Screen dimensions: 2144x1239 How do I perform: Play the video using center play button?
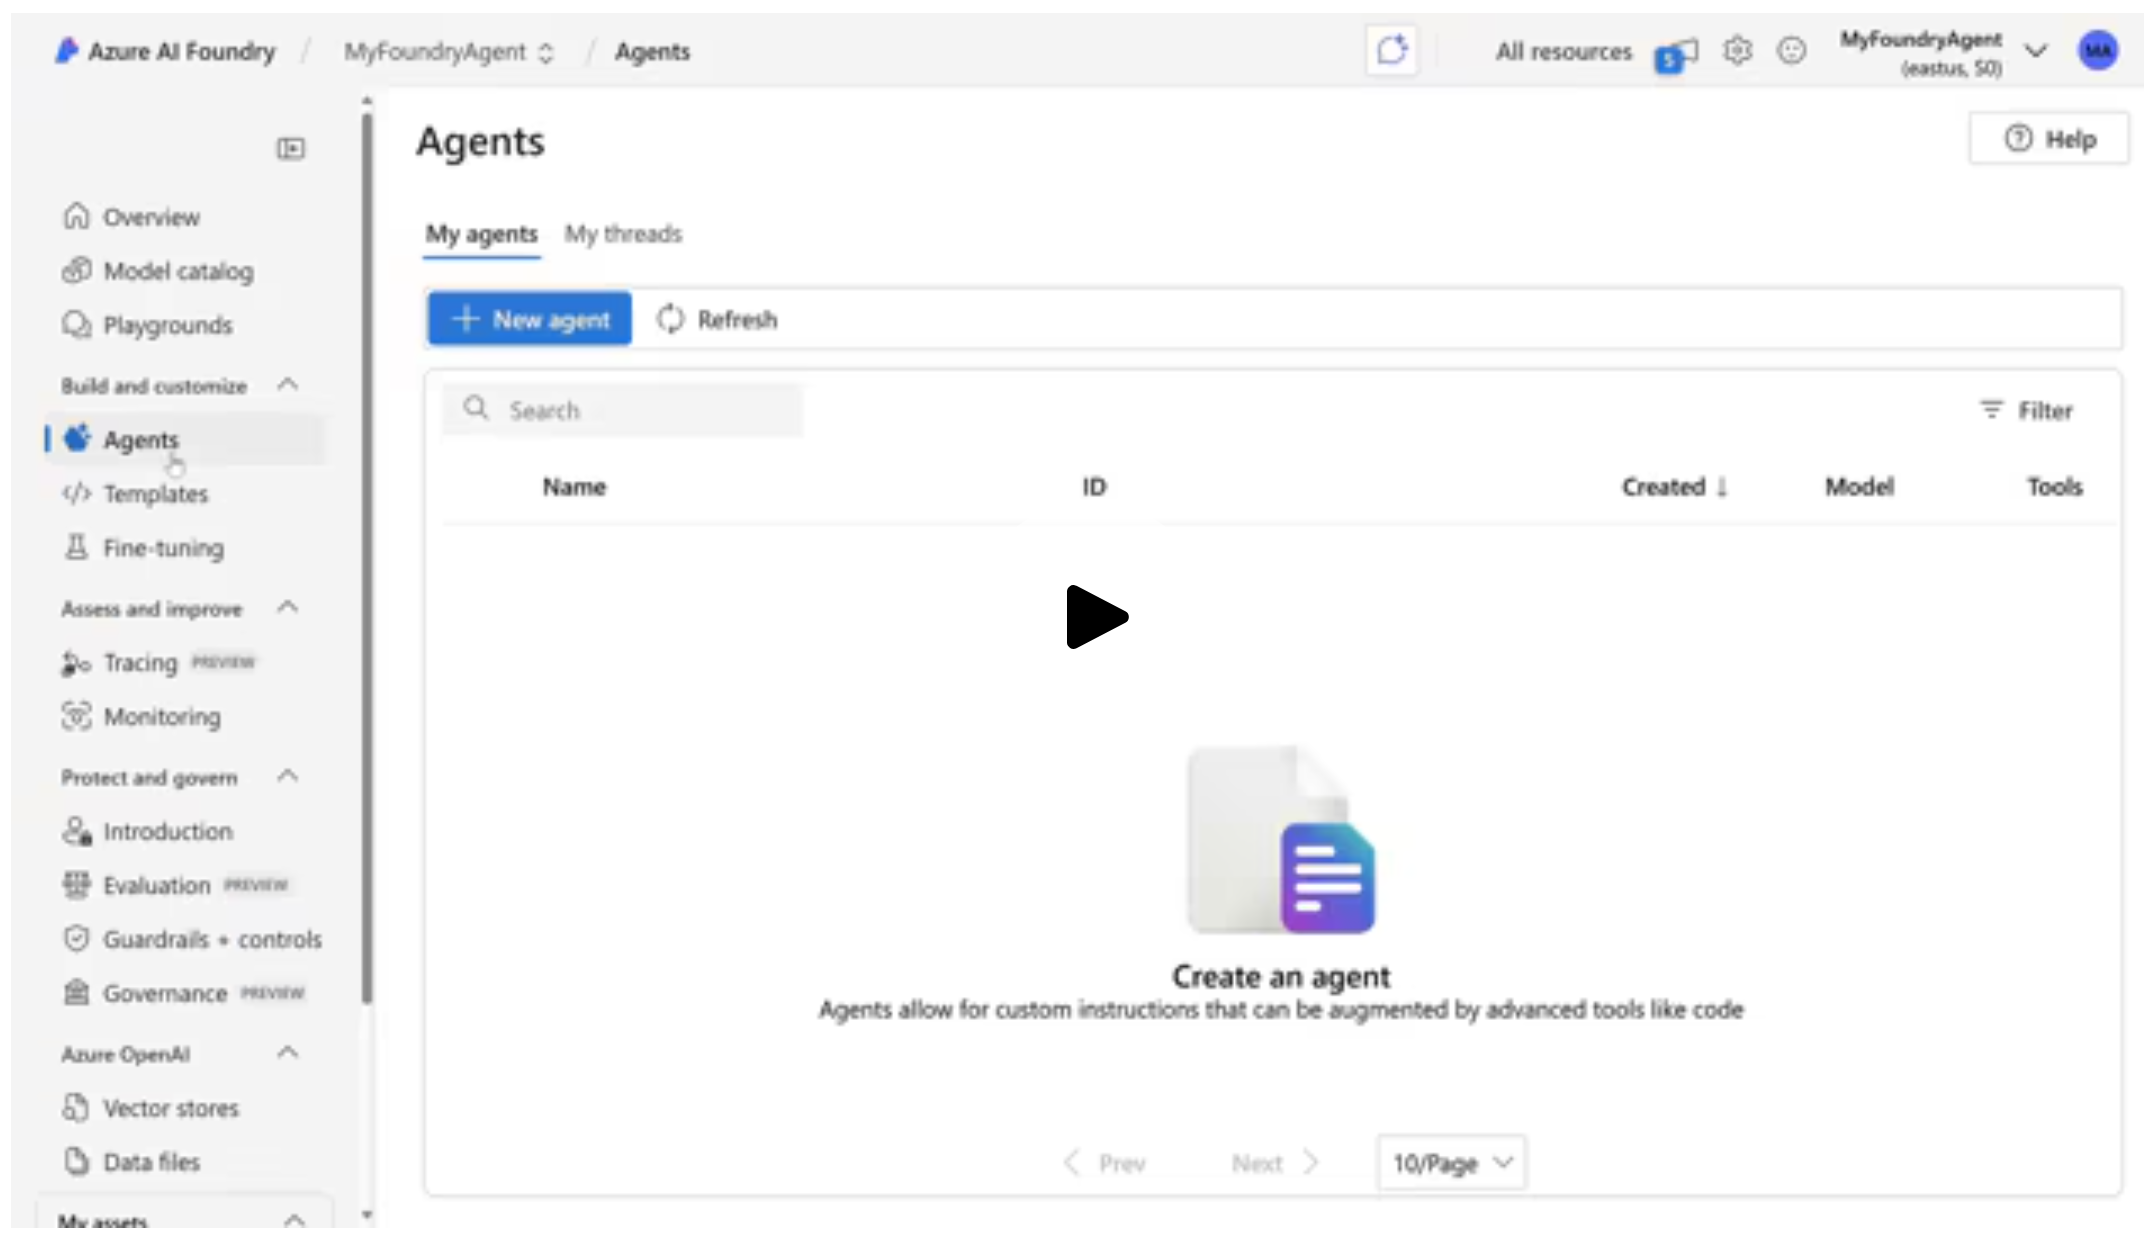pyautogui.click(x=1097, y=617)
